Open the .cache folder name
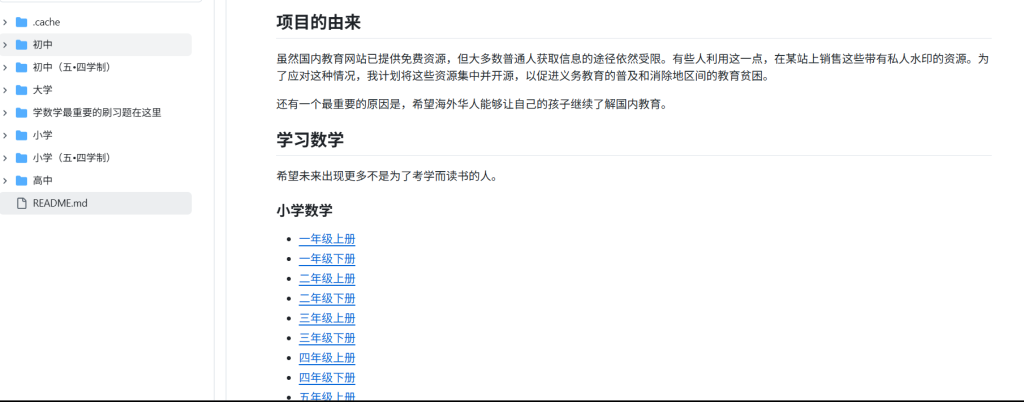 pos(46,22)
